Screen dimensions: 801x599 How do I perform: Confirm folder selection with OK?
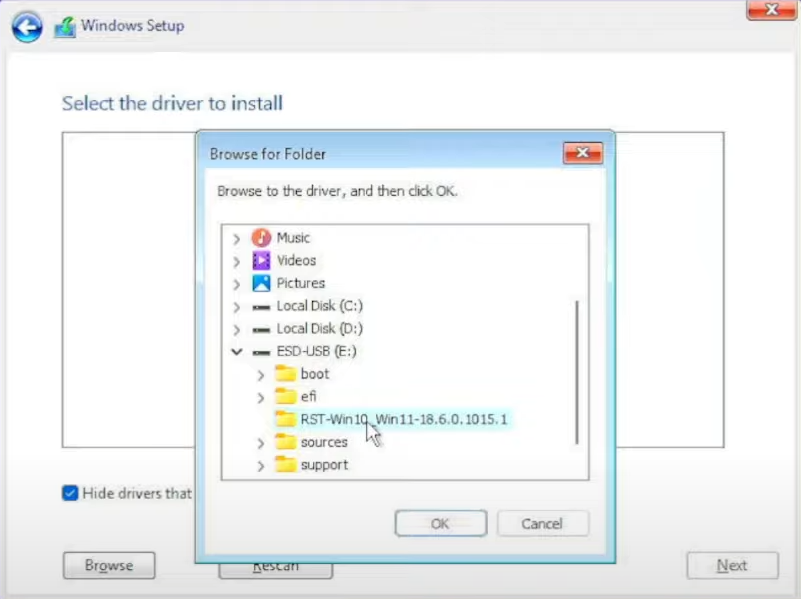(x=440, y=523)
